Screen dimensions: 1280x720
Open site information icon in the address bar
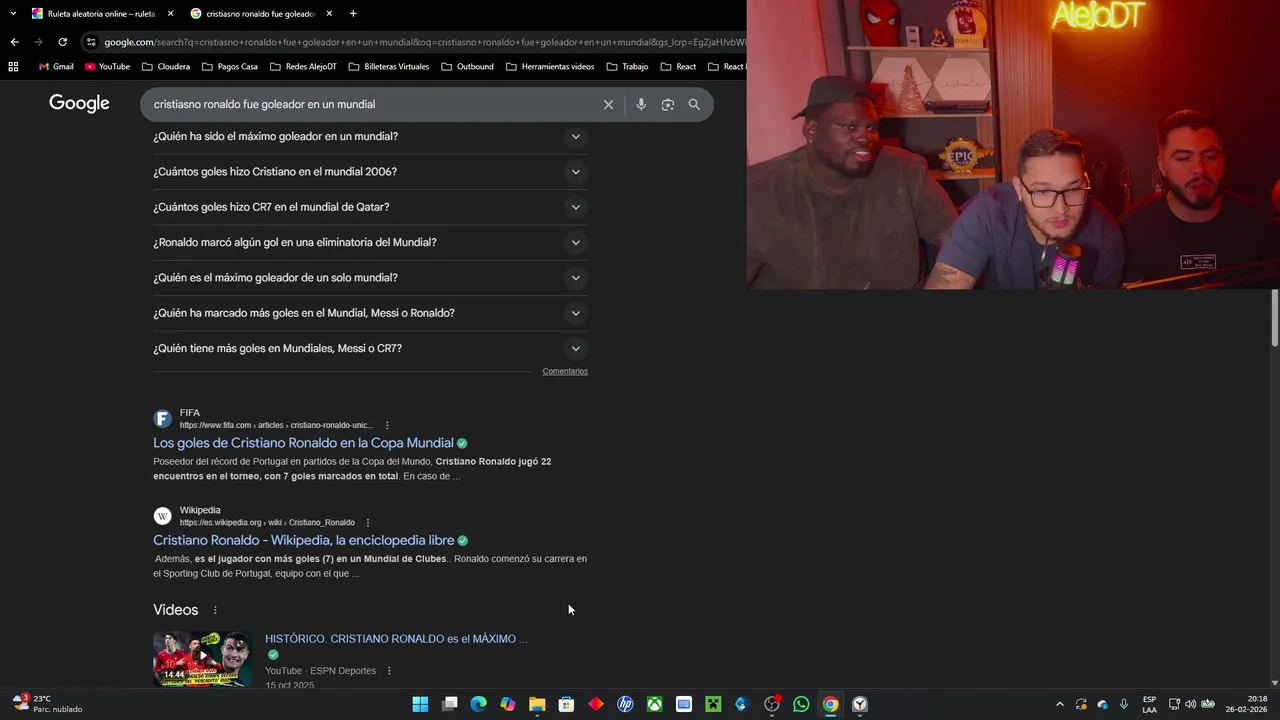pyautogui.click(x=91, y=42)
